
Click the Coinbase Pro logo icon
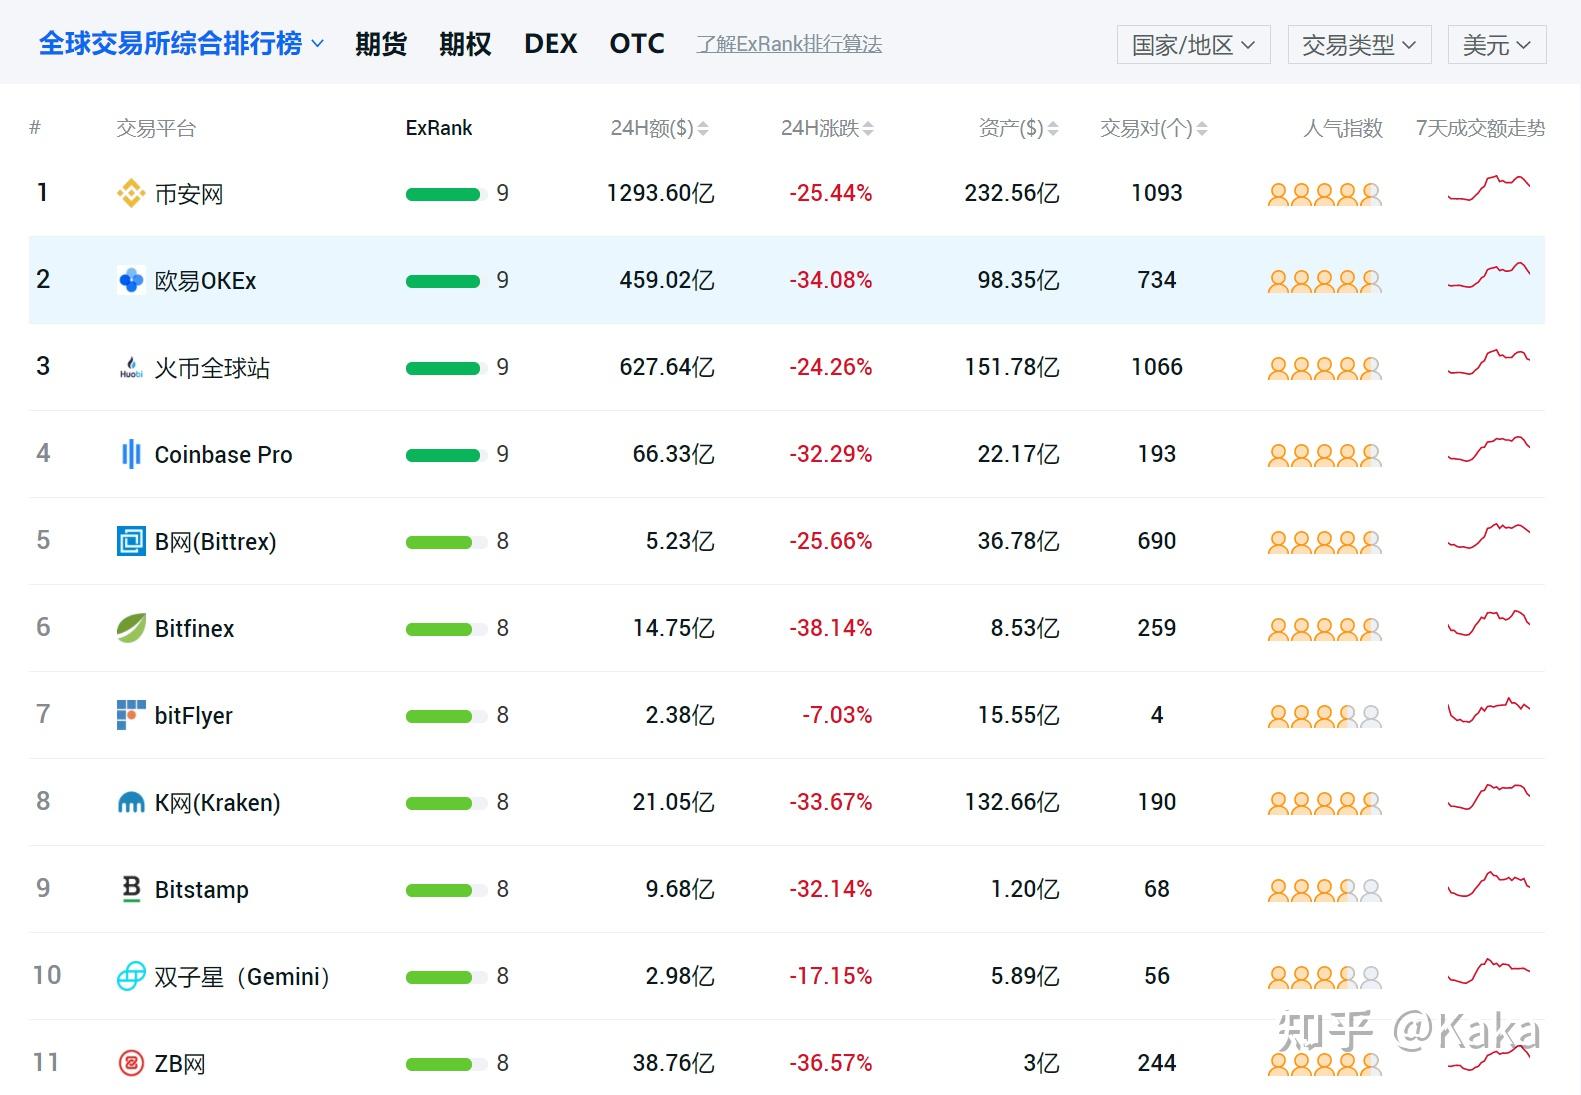point(131,454)
